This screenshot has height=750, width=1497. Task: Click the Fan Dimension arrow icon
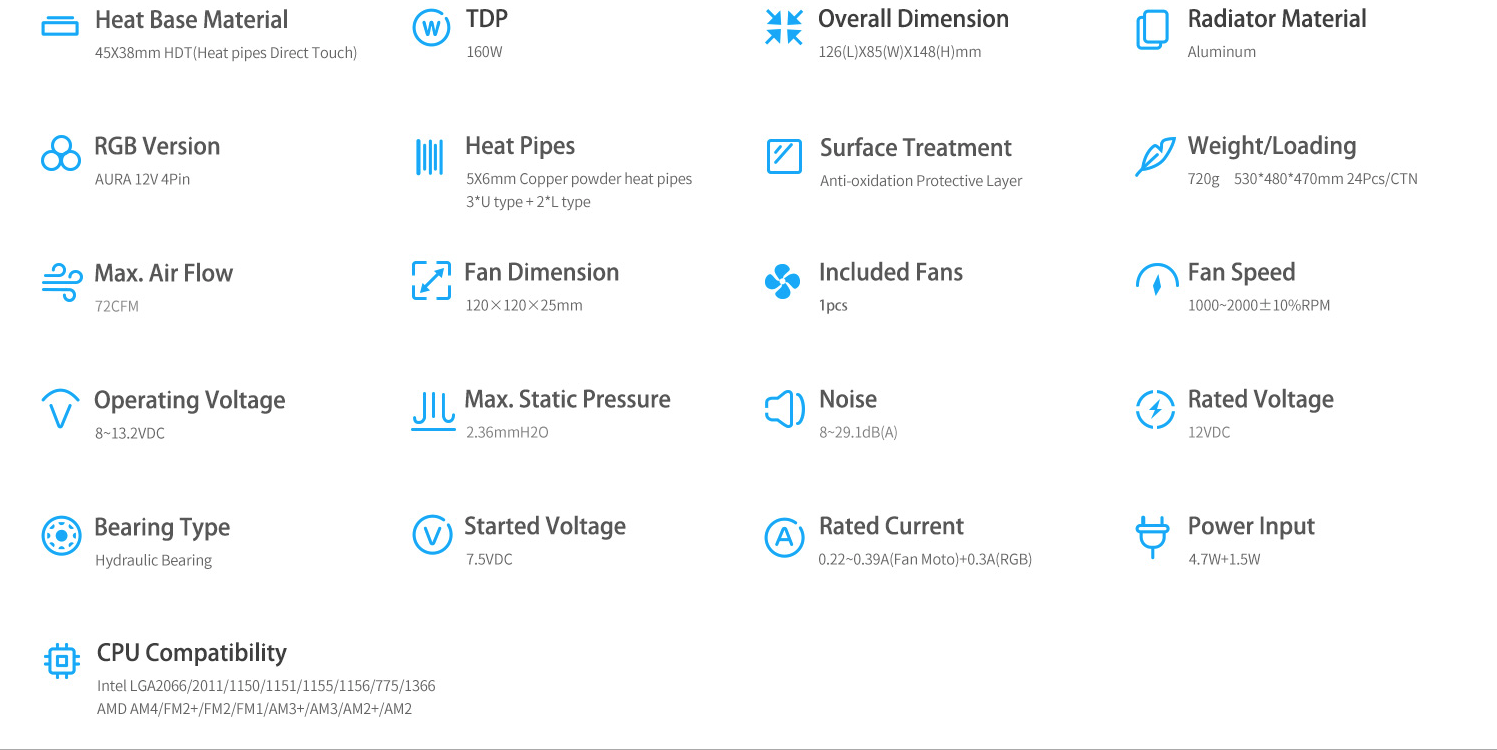[x=432, y=281]
